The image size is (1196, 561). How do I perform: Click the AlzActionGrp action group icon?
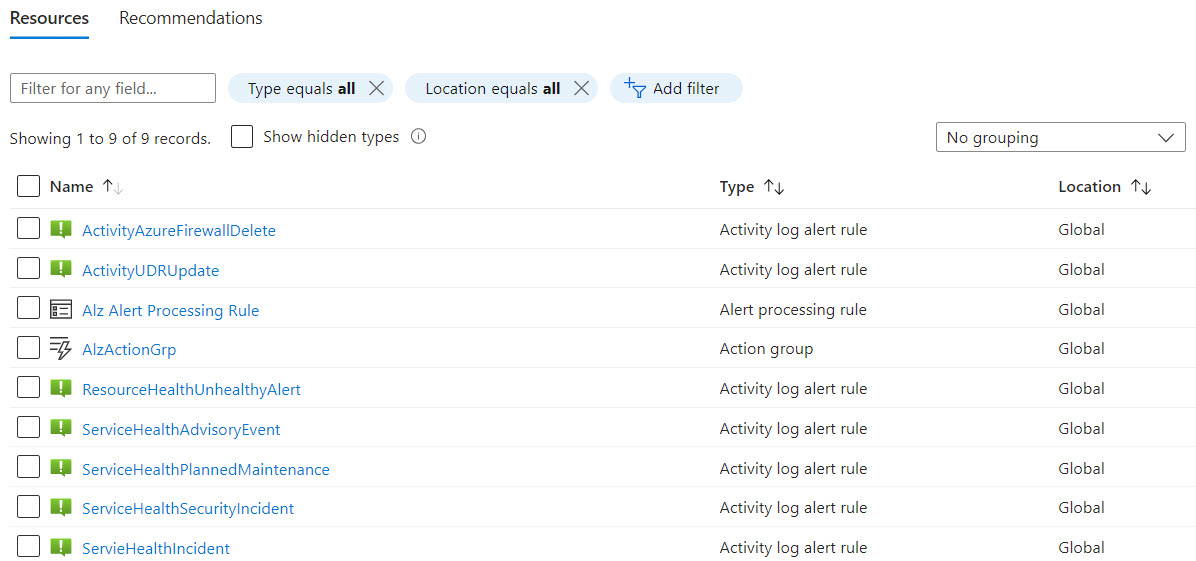(x=61, y=348)
